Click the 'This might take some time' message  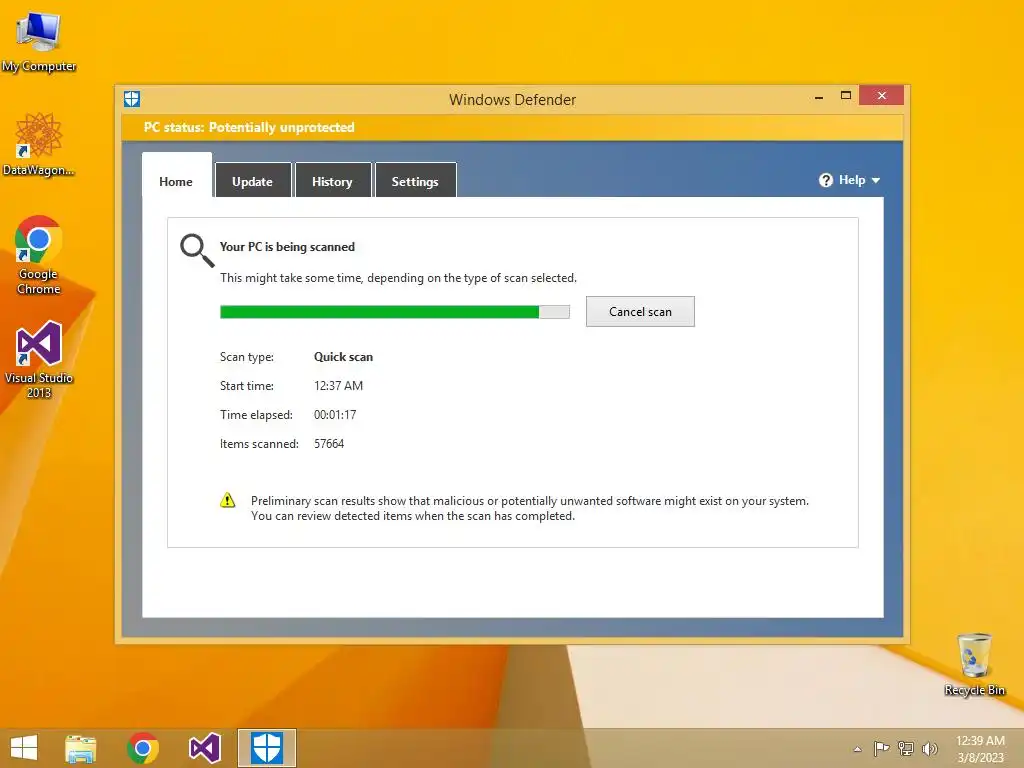(398, 278)
